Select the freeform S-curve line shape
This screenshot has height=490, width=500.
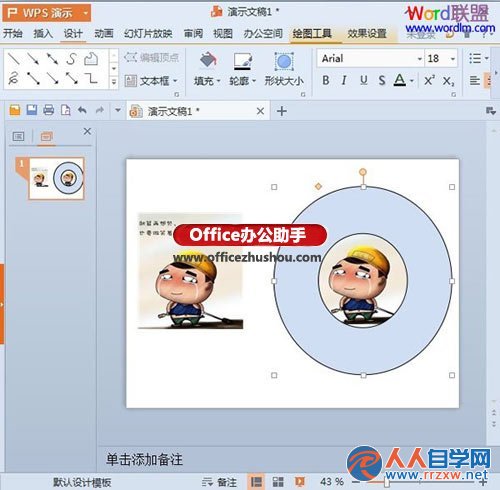(71, 59)
